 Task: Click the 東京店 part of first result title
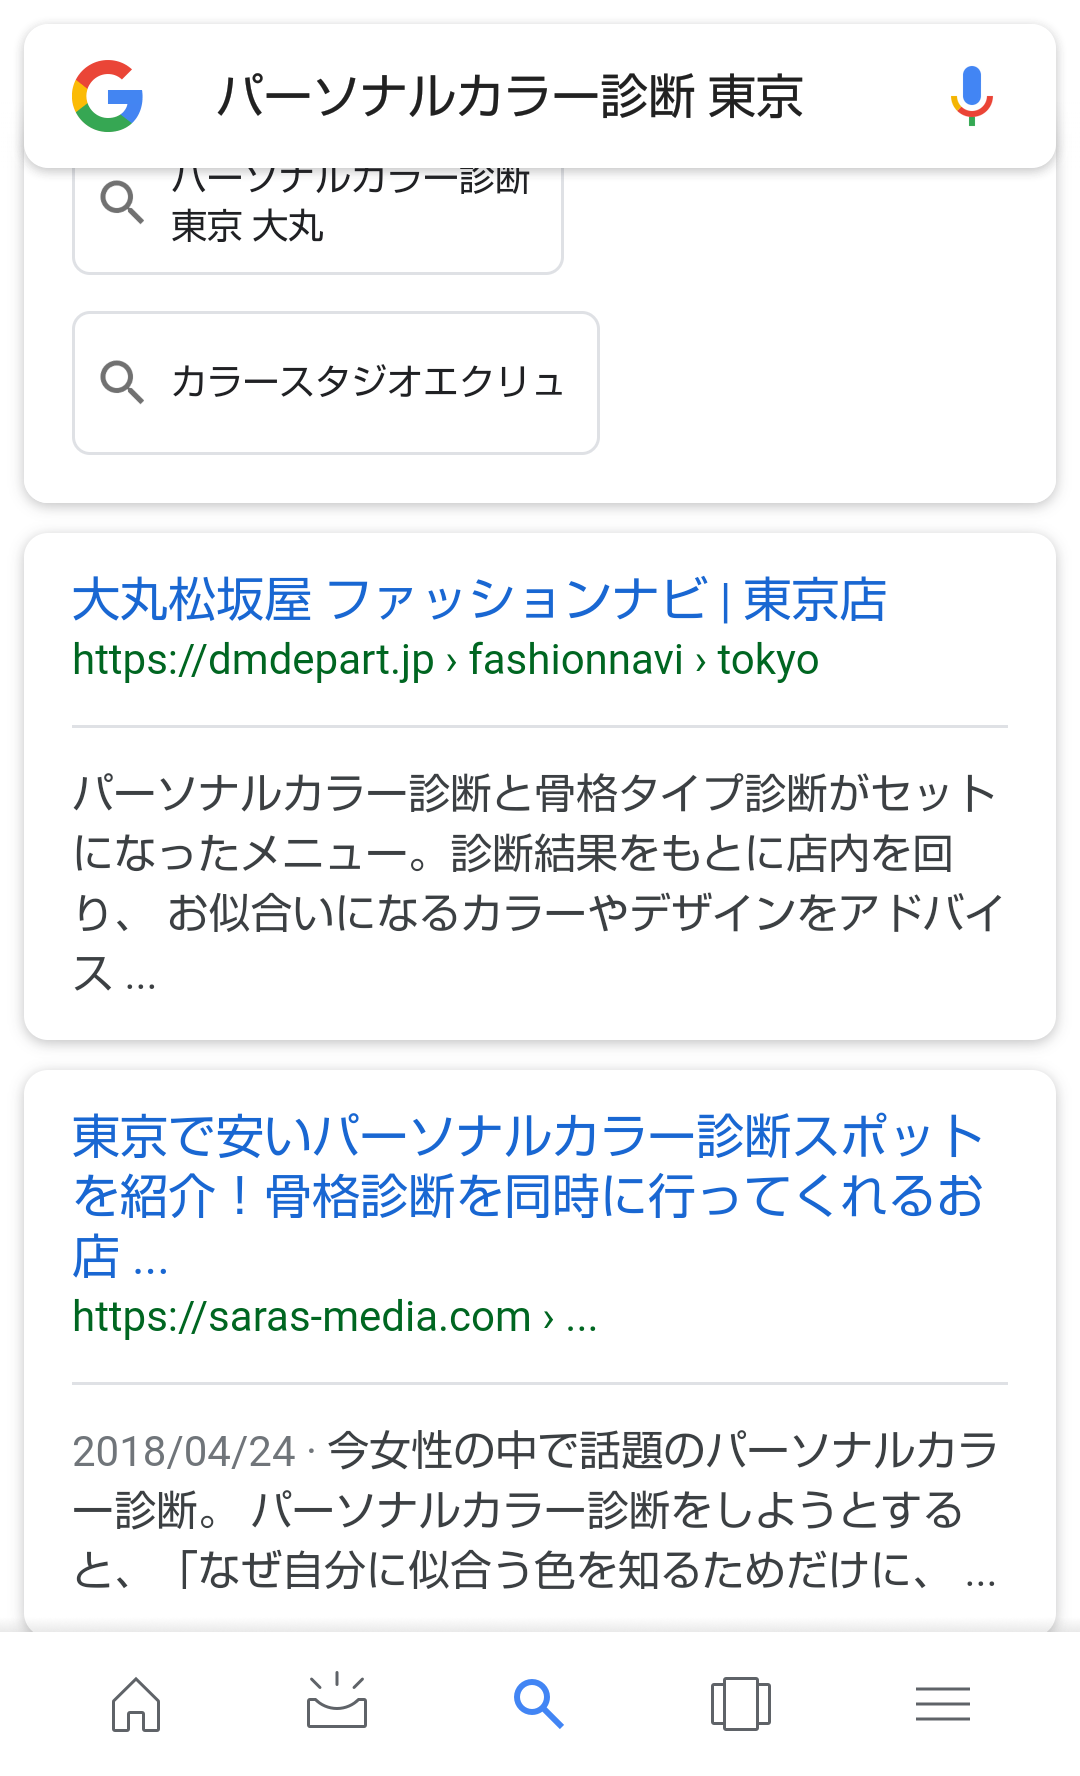coord(815,599)
